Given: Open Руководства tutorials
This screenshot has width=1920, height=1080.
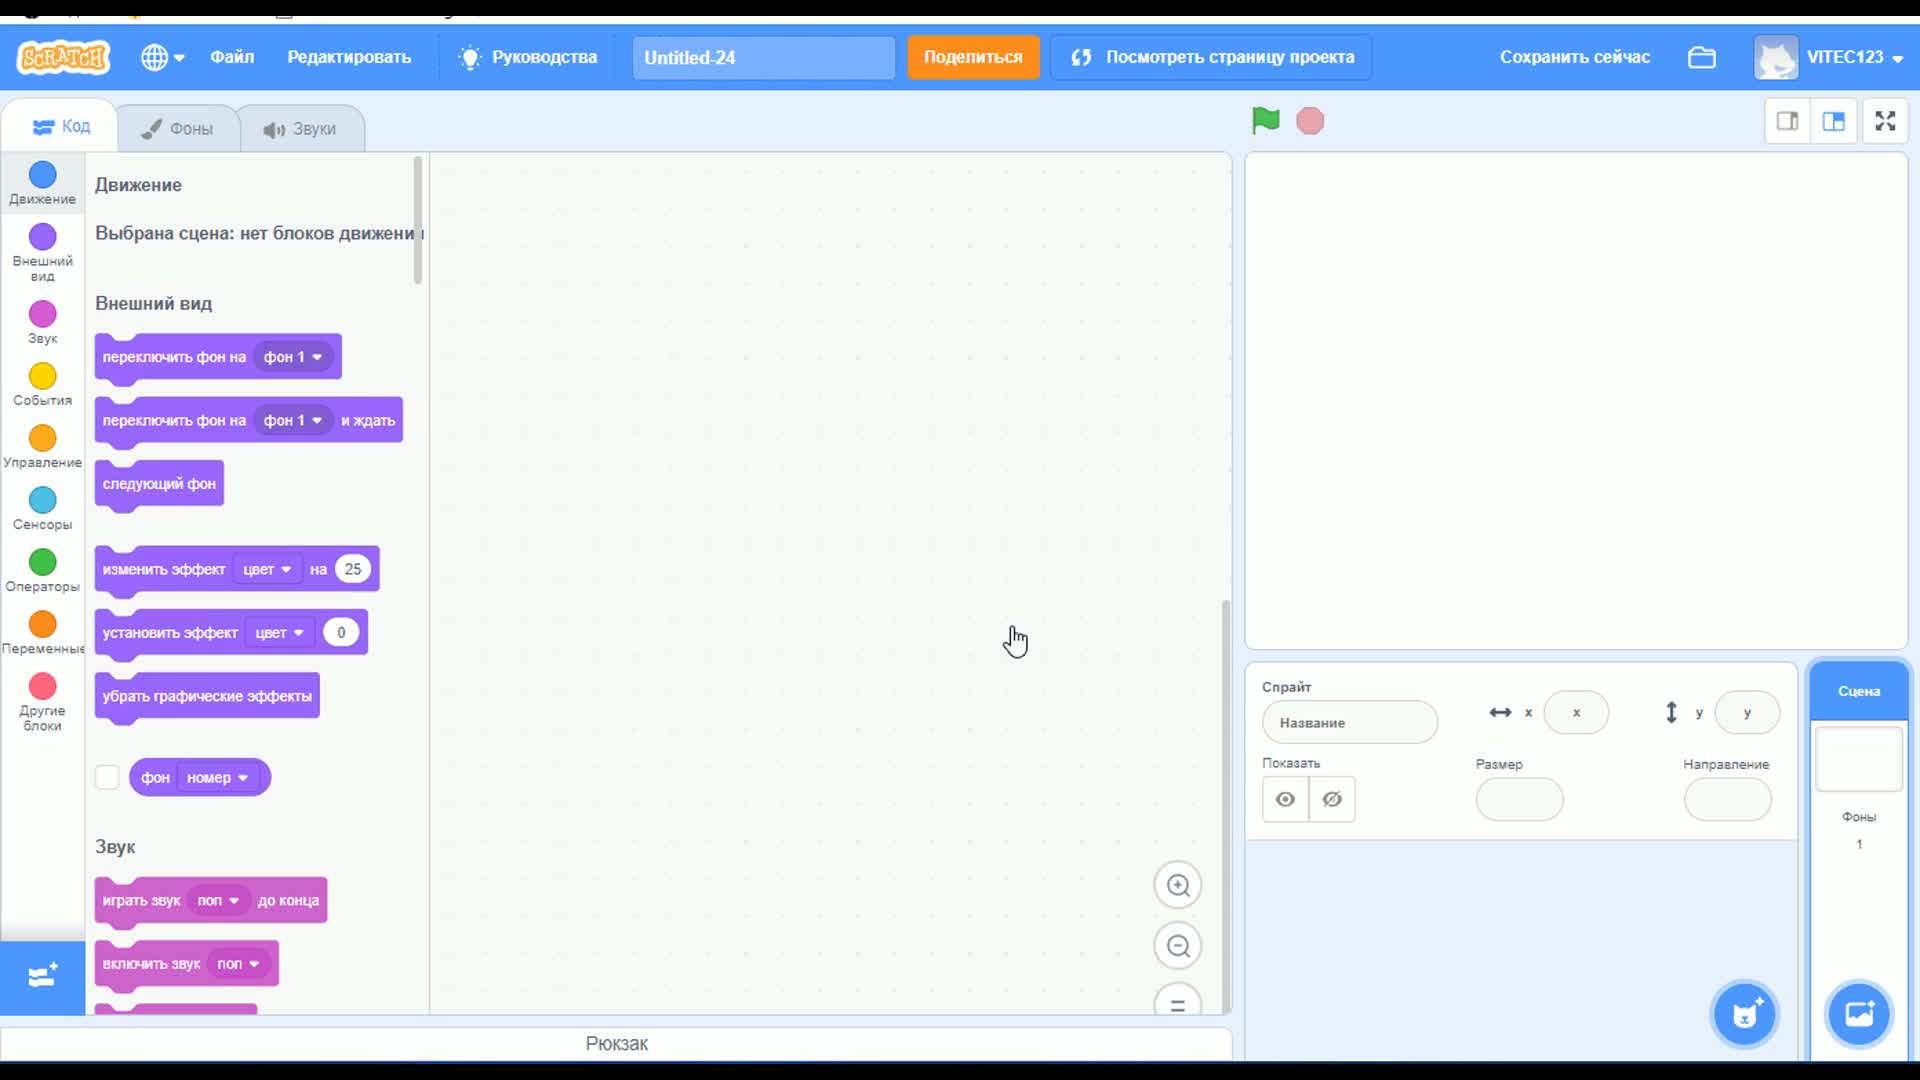Looking at the screenshot, I should coord(528,57).
